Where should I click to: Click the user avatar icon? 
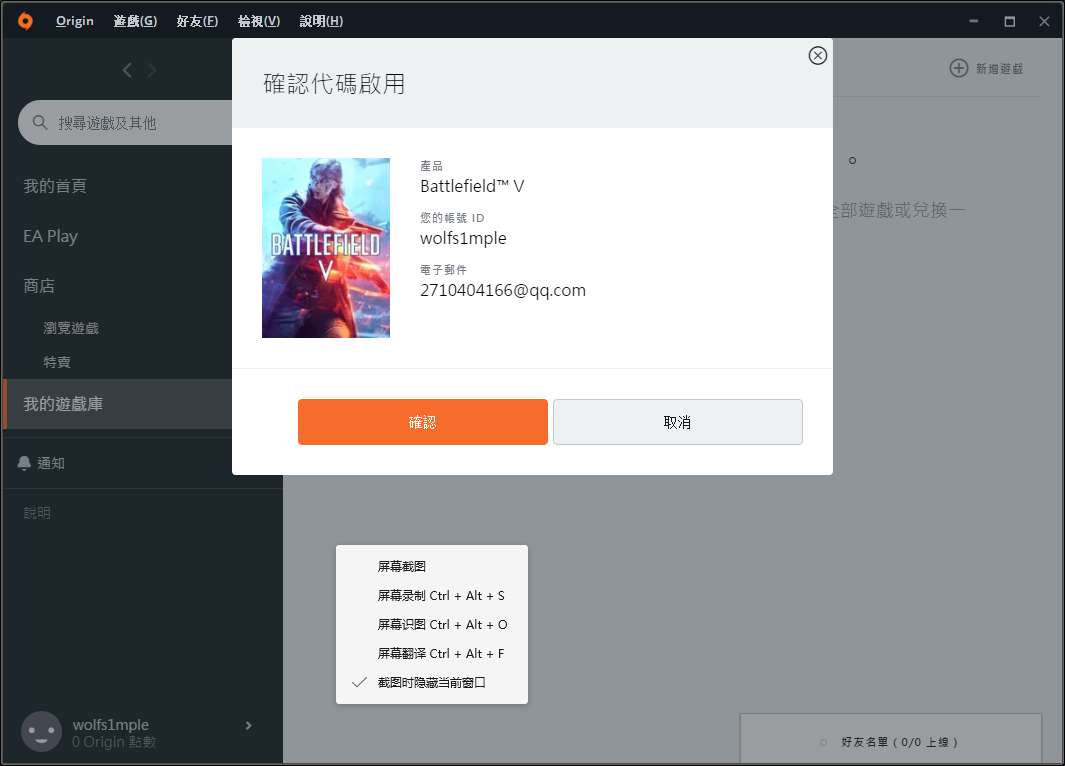41,732
